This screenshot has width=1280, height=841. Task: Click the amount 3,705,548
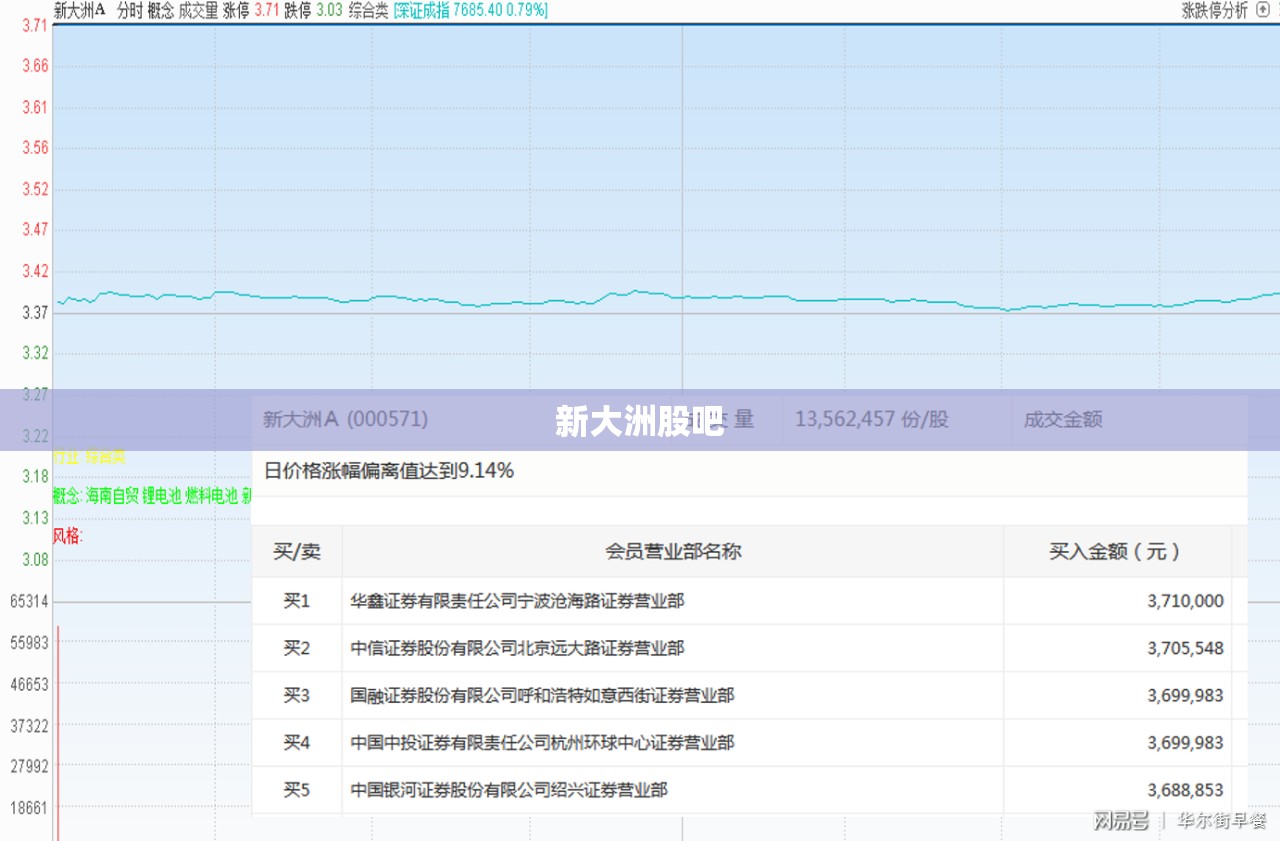click(1185, 648)
